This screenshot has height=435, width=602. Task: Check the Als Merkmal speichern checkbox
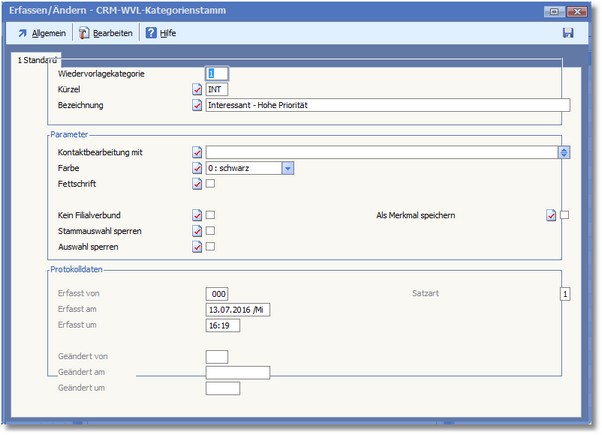point(565,215)
